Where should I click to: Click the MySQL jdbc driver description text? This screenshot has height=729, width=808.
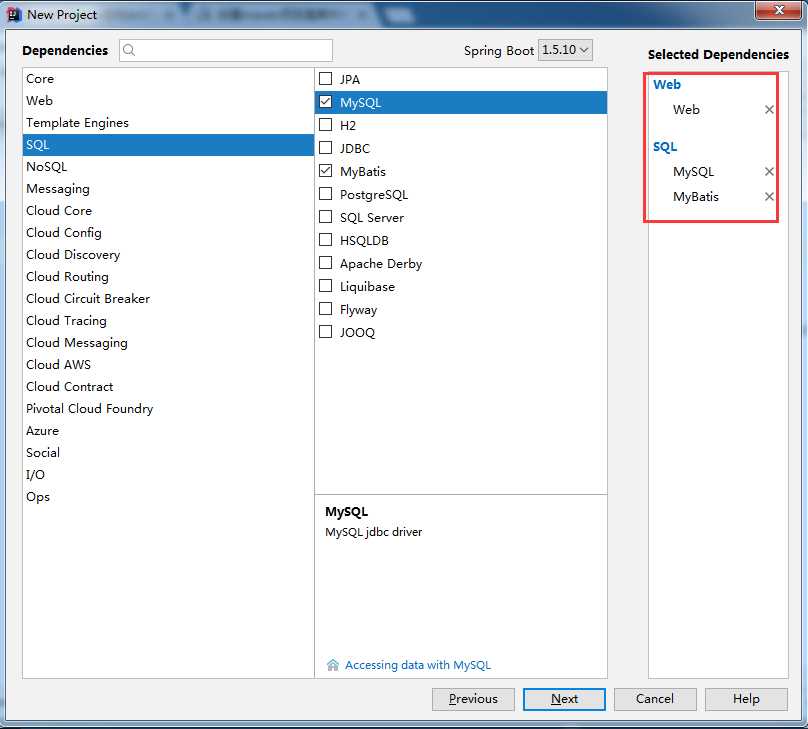[374, 532]
